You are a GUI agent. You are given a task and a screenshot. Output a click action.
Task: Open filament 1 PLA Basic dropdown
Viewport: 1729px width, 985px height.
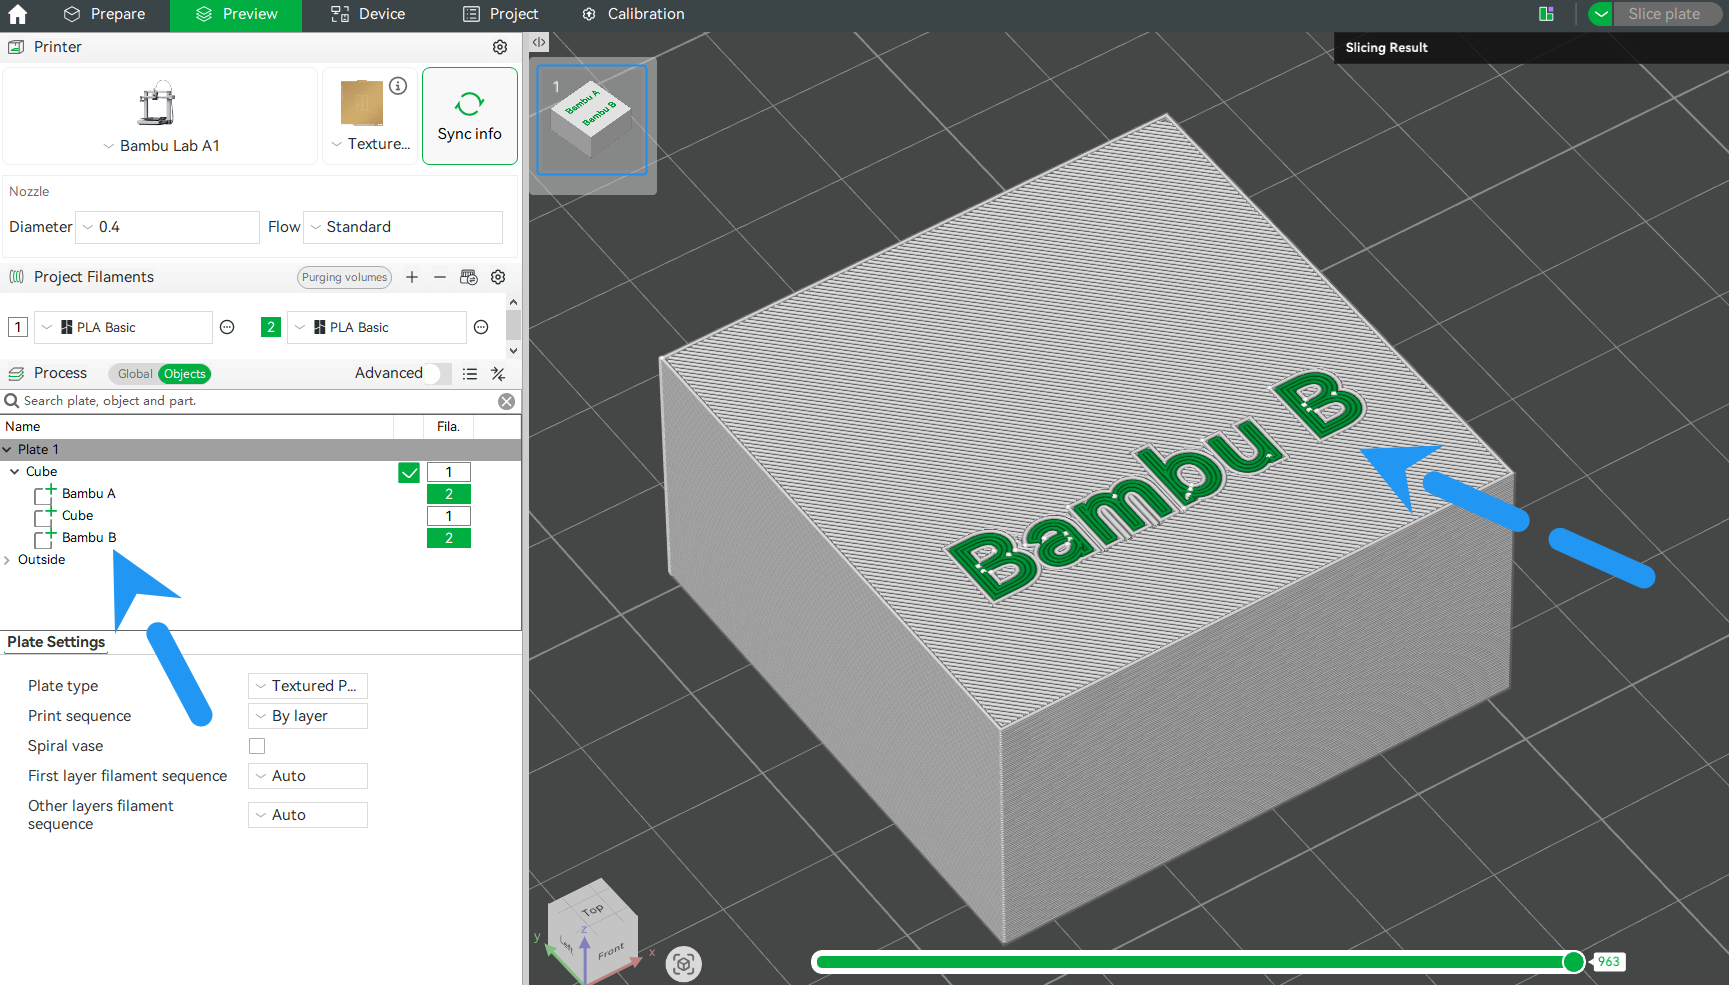coord(124,327)
